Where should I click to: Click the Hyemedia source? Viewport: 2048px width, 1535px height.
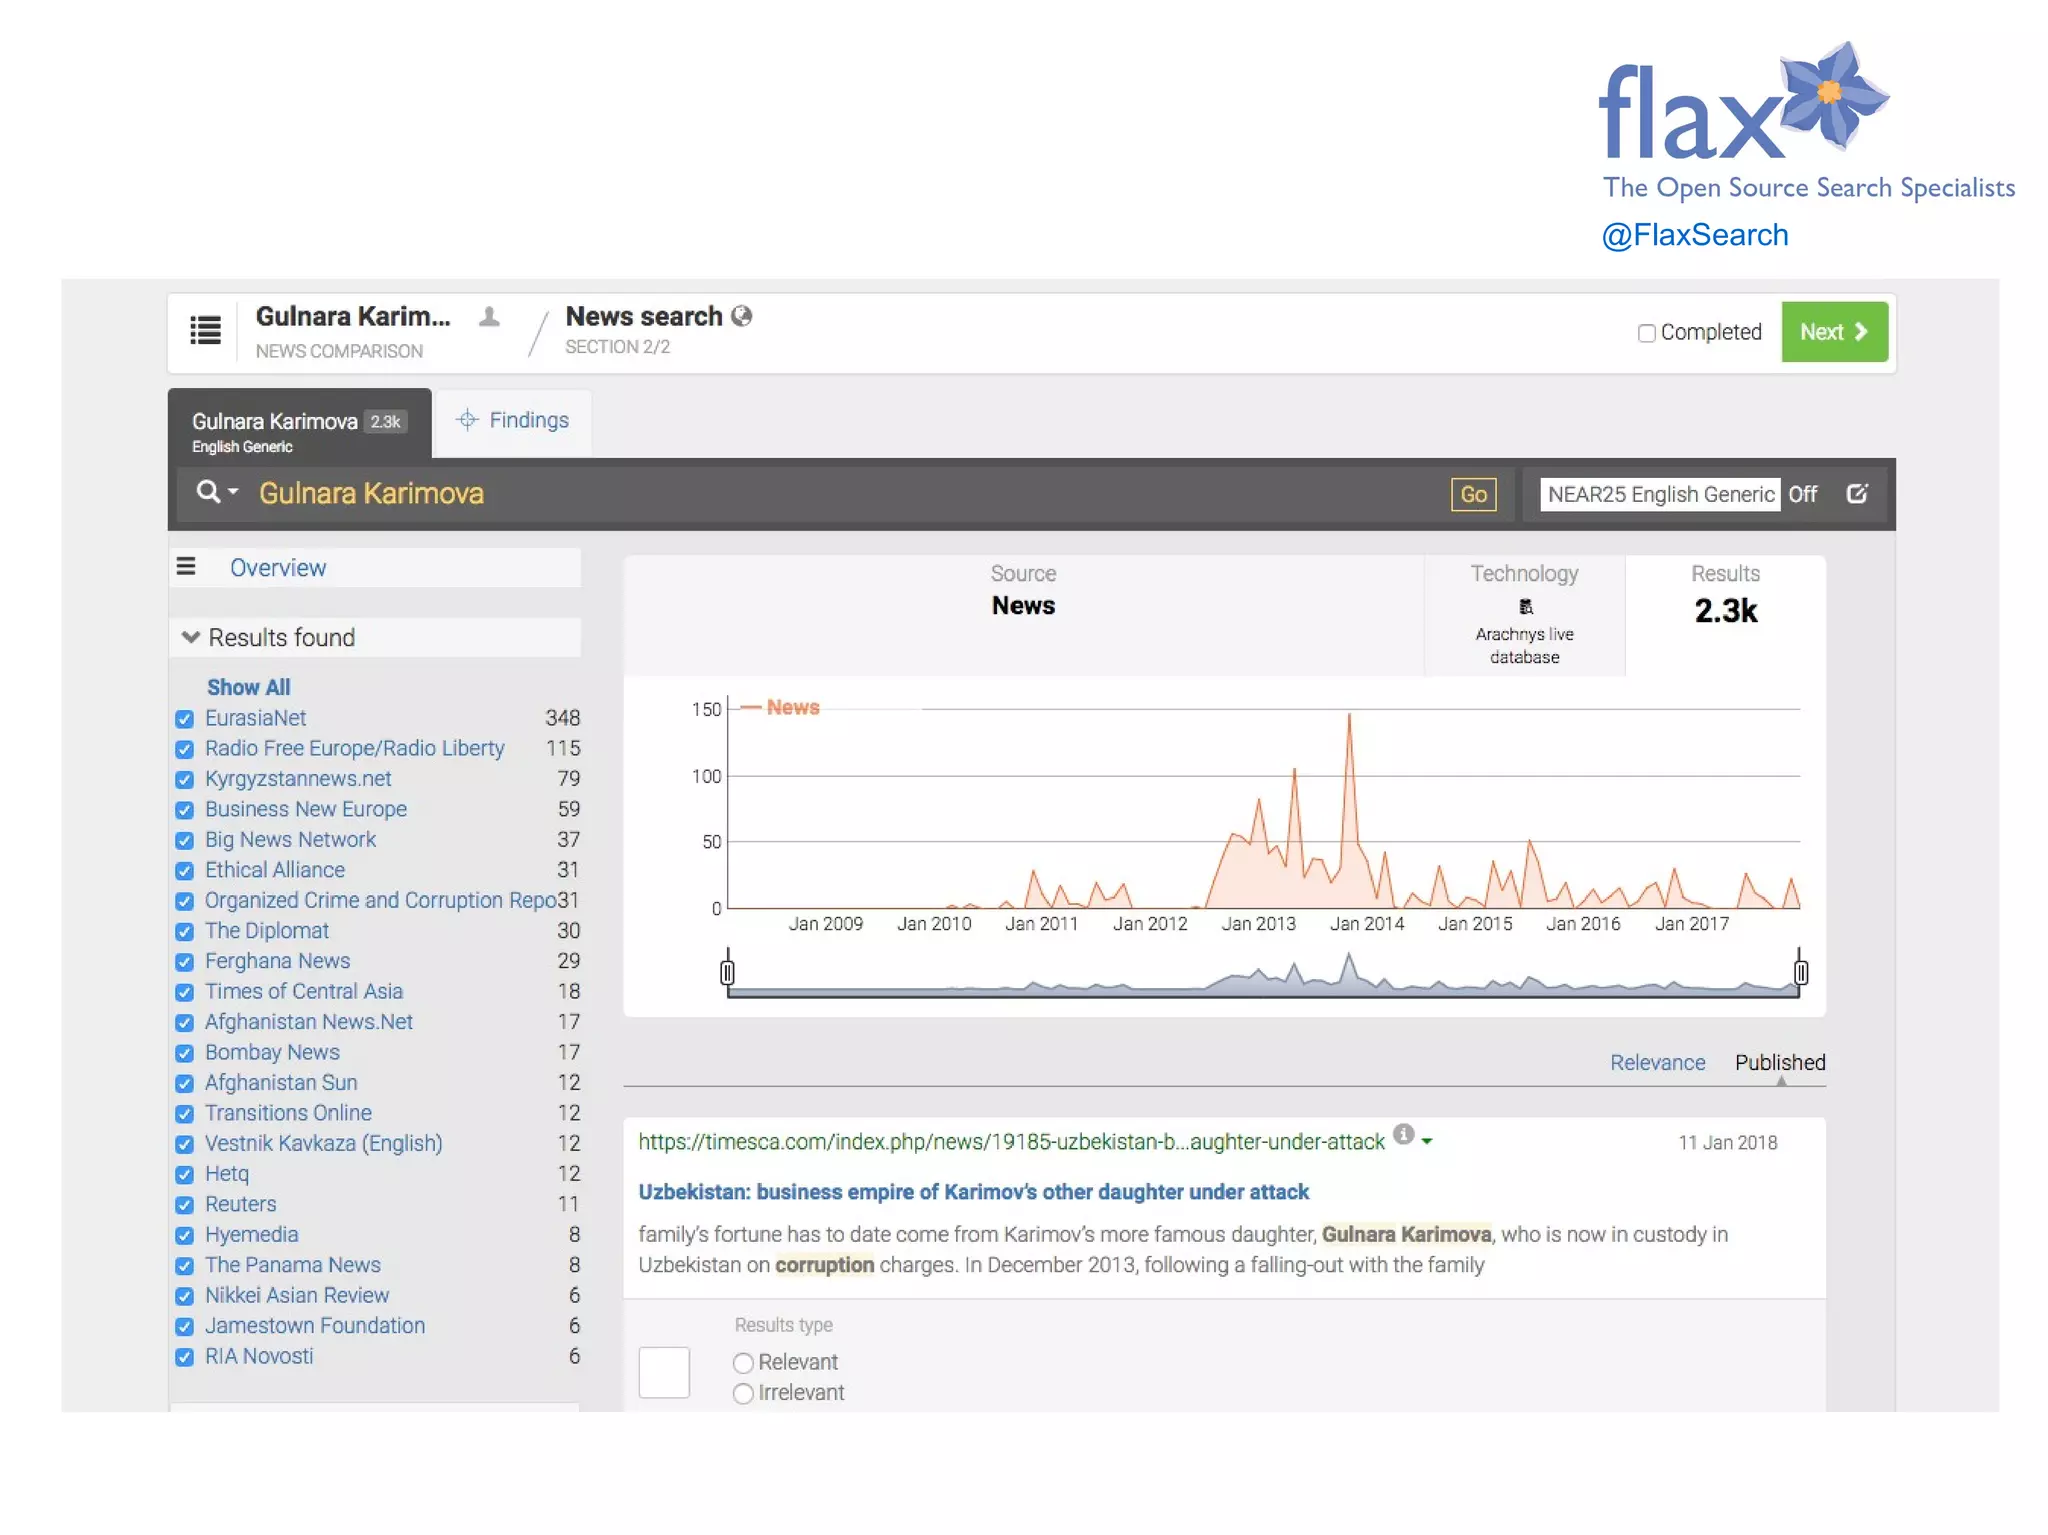pos(251,1235)
